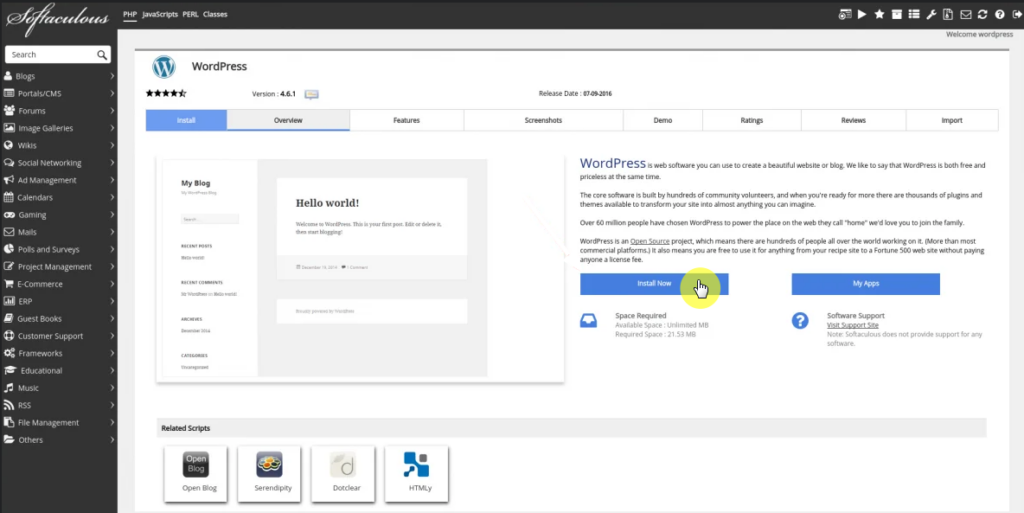Select the JavaScripts menu item

click(x=160, y=14)
